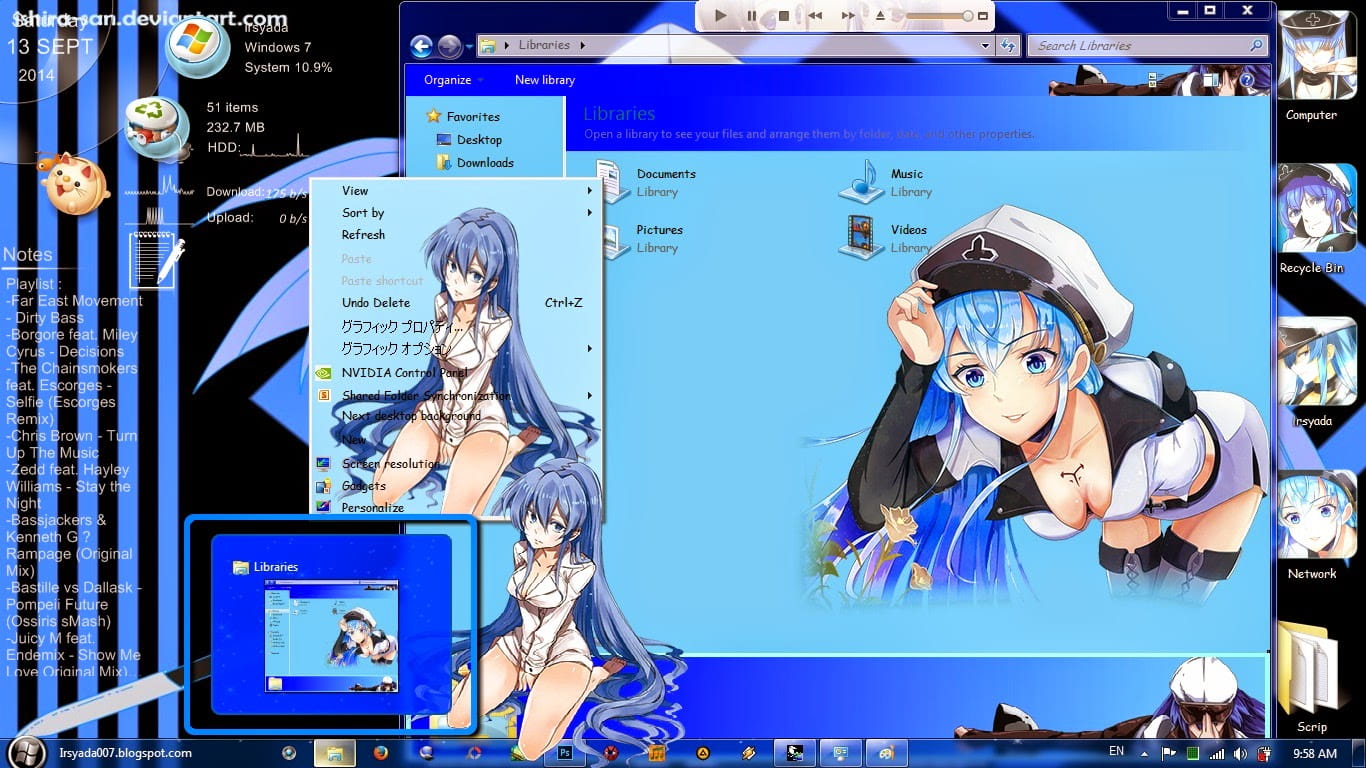
Task: Launch Photoshop from the taskbar
Action: tap(565, 753)
